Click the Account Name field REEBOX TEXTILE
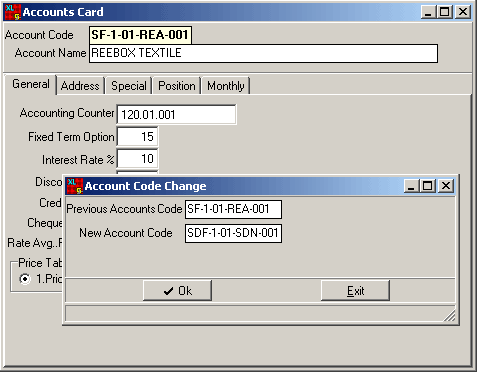Viewport: 477px width, 372px height. tap(263, 53)
